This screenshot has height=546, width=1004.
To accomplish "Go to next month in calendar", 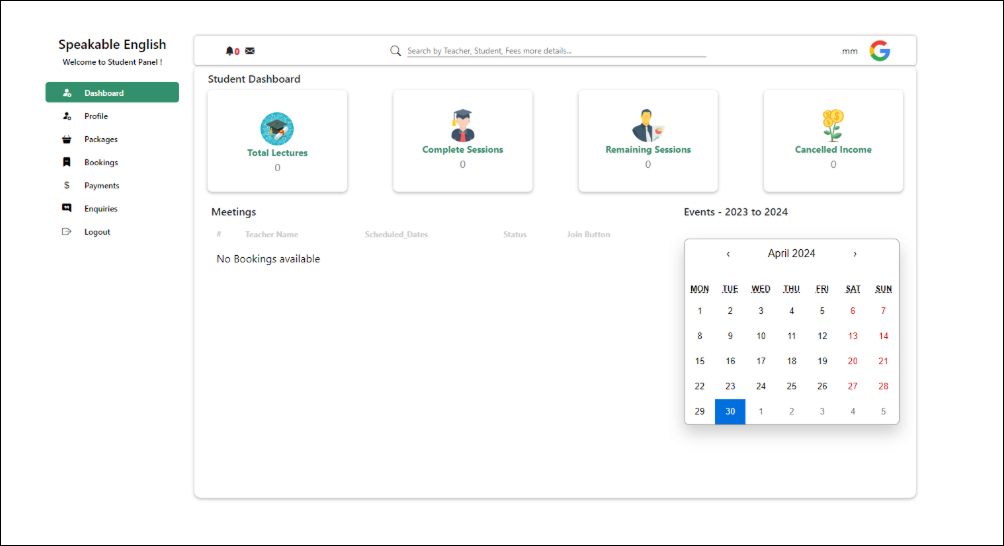I will point(855,254).
